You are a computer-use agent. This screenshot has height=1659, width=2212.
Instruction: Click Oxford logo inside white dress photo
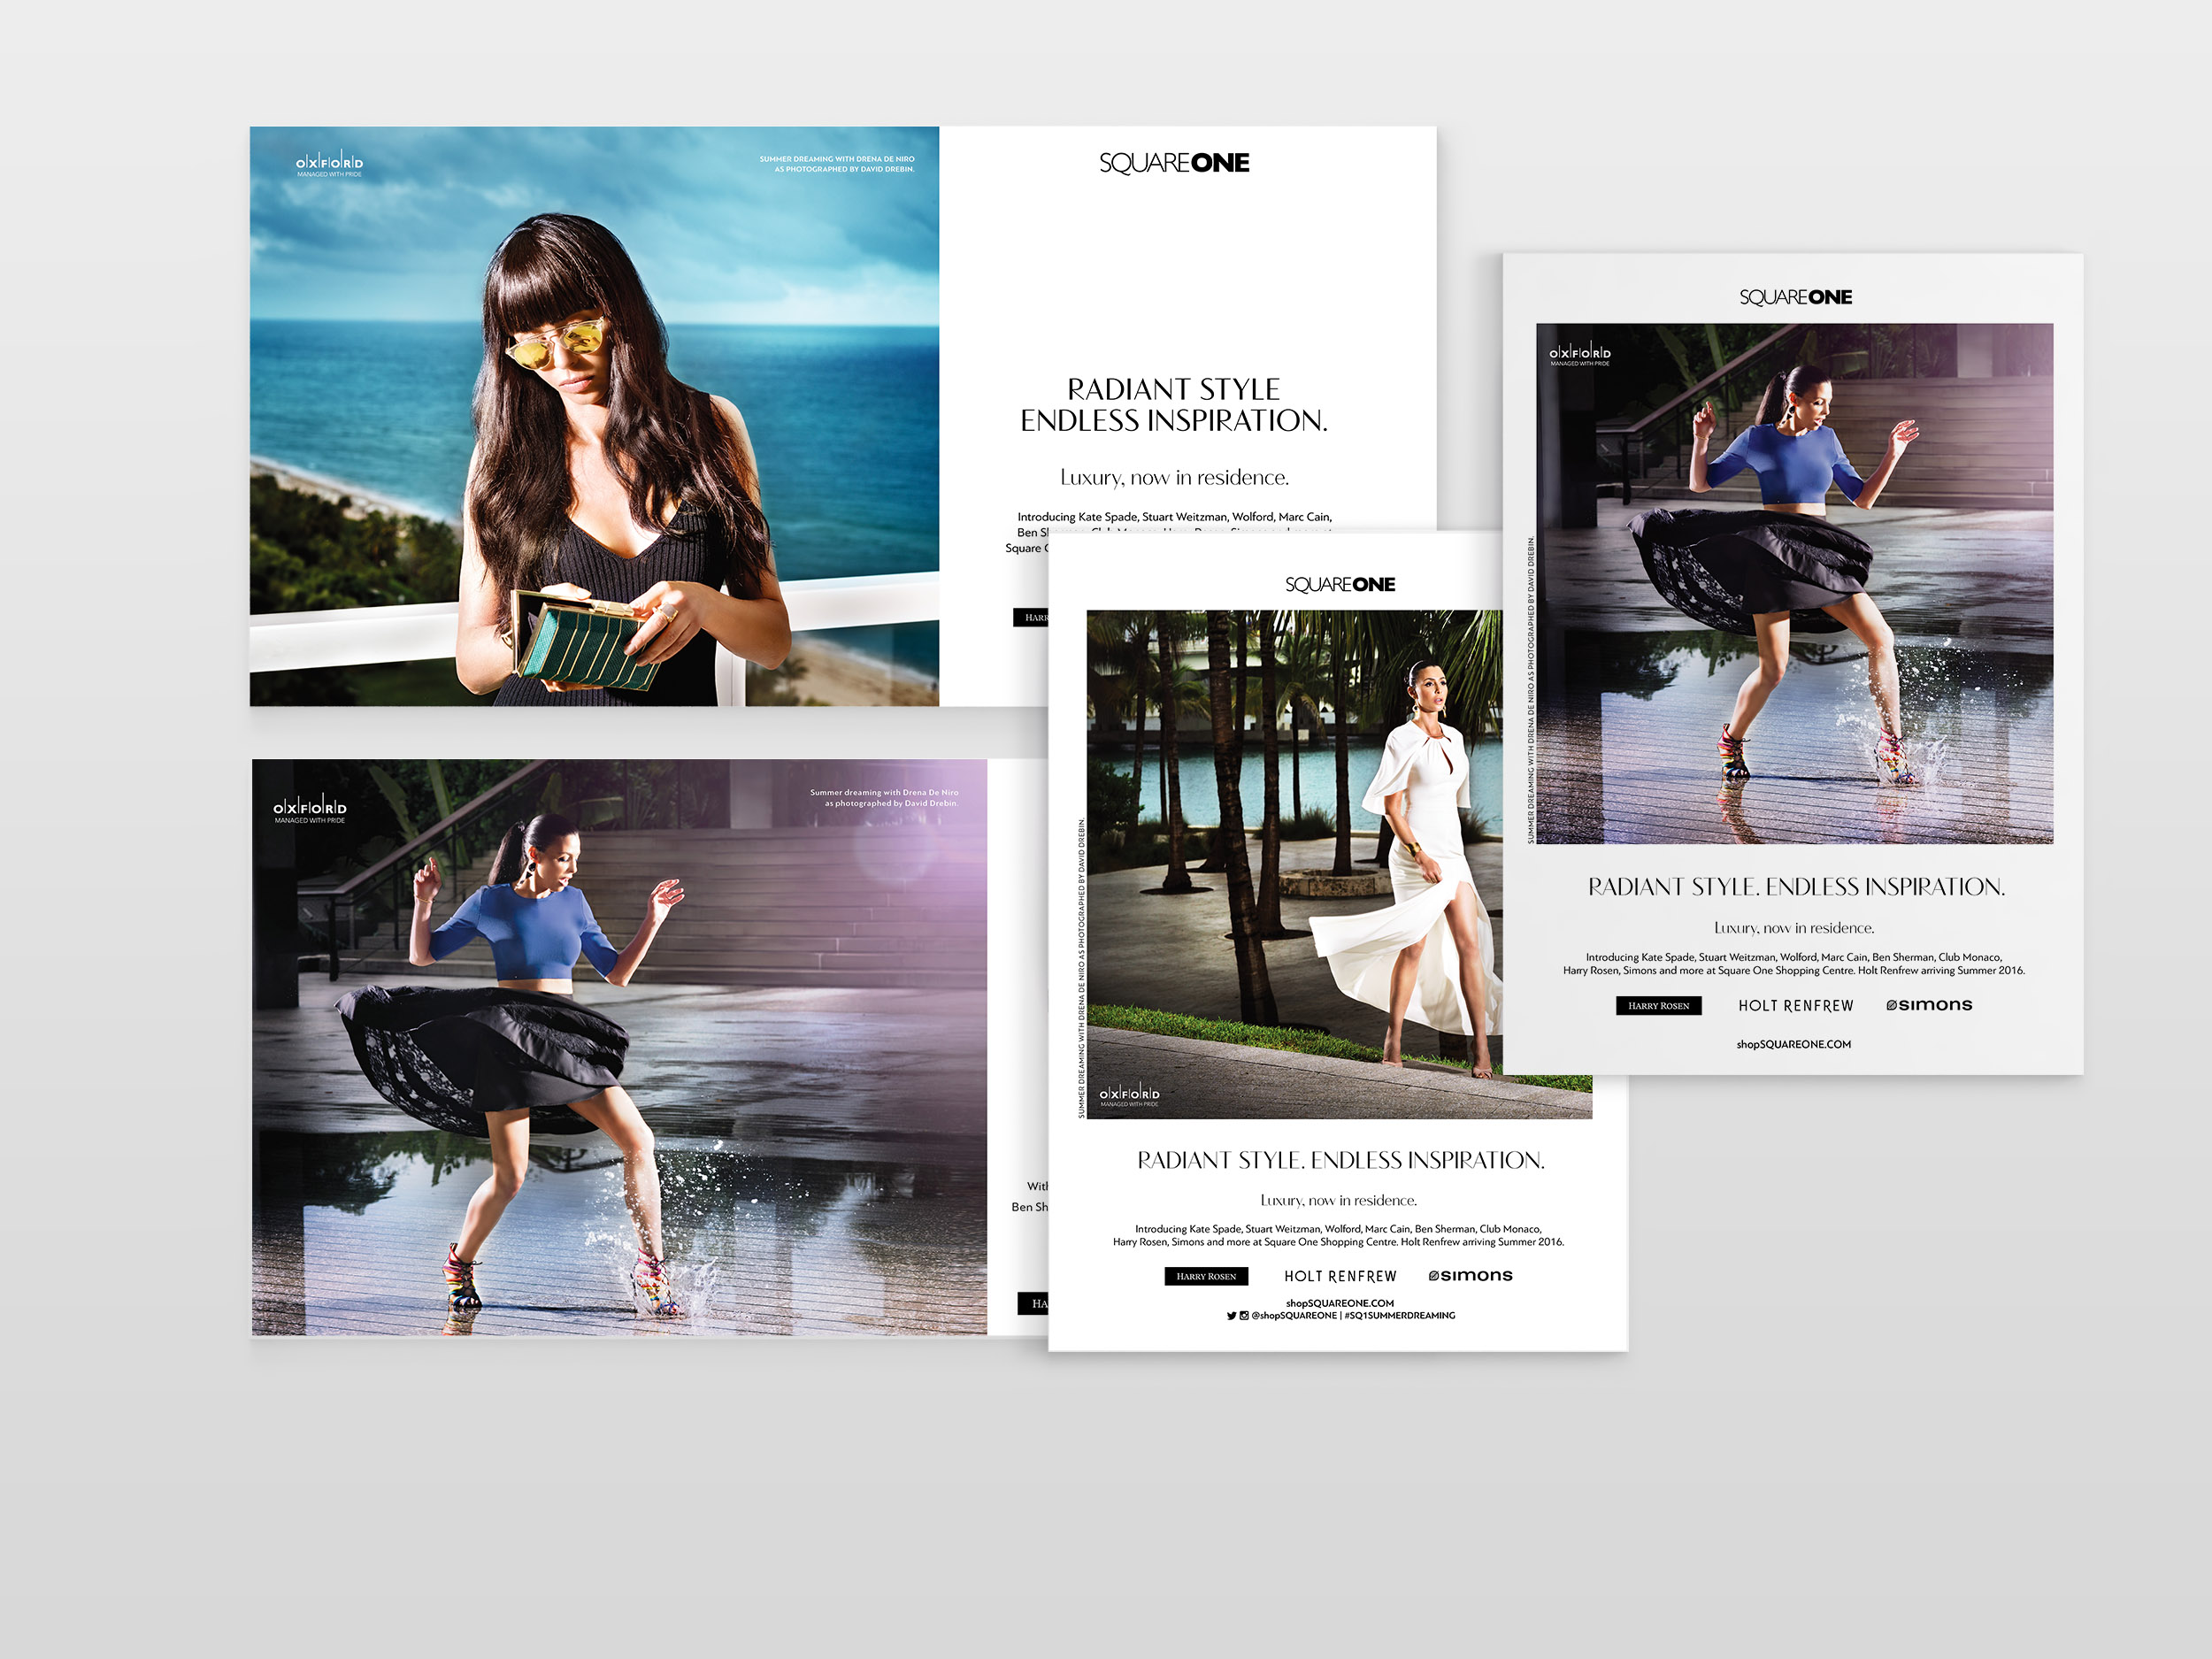pyautogui.click(x=1130, y=1096)
